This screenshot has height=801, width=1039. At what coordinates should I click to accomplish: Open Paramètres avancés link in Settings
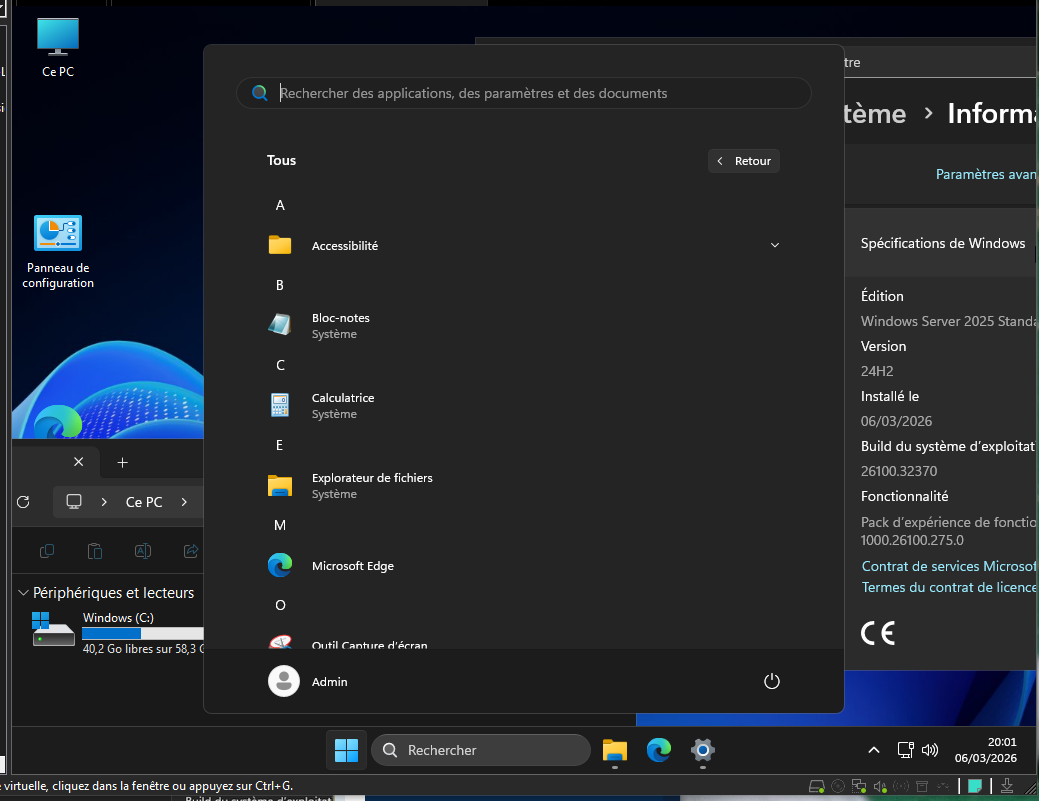coord(985,174)
